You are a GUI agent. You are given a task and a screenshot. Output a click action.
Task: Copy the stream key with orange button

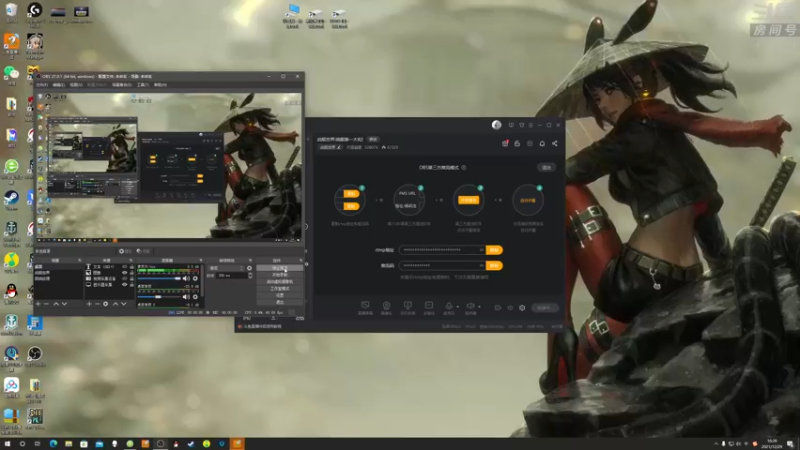tap(494, 266)
